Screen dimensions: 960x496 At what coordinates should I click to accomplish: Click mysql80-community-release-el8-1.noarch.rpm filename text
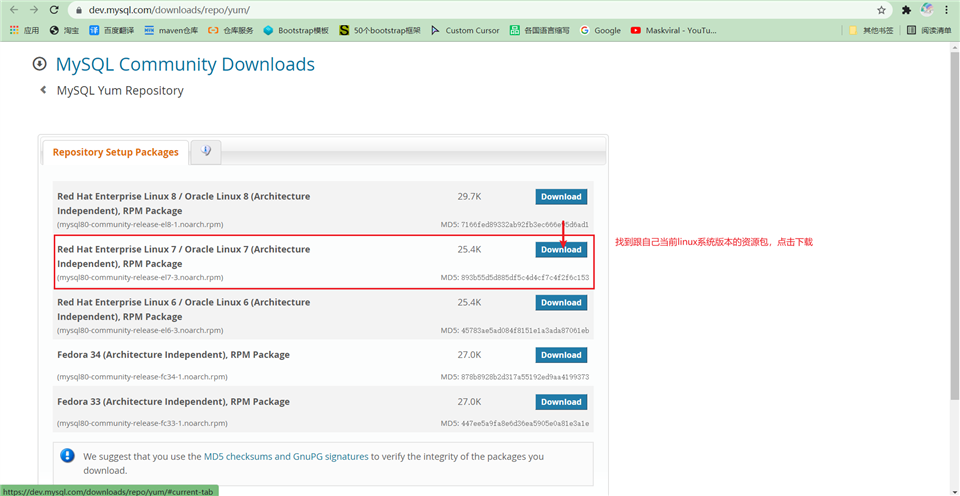click(140, 225)
